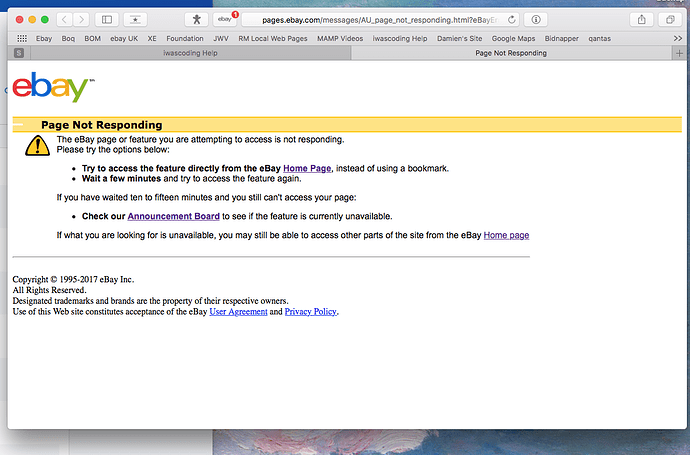
Task: Follow the Home page link ending the paragraph
Action: 506,235
